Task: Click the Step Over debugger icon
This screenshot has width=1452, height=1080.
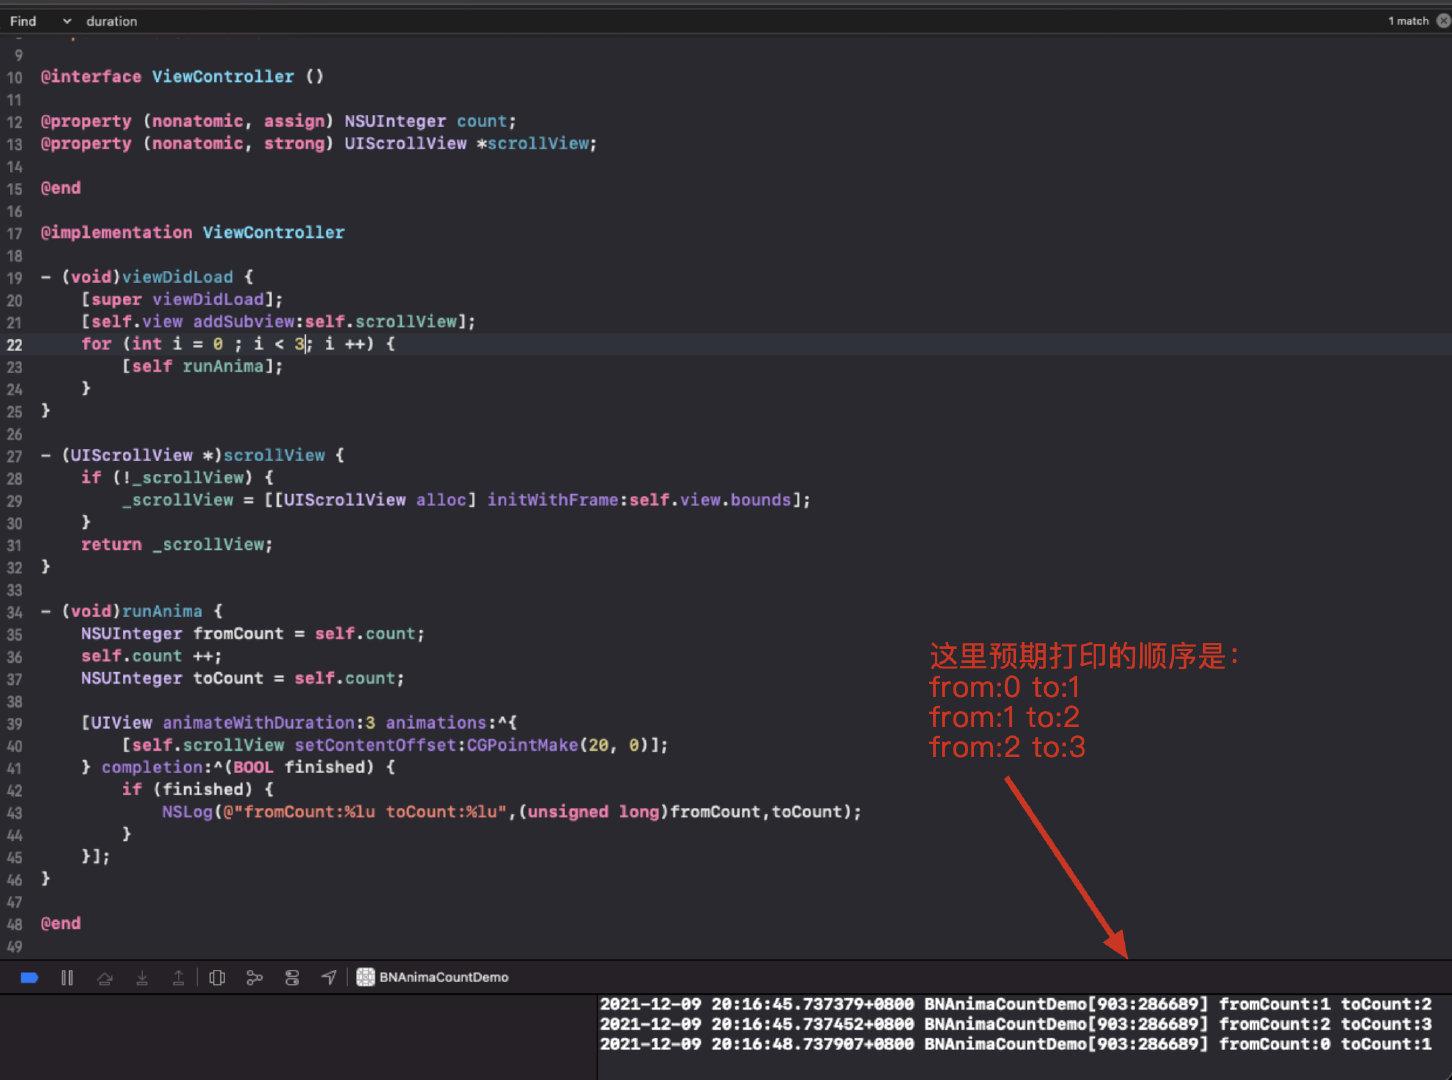Action: [105, 977]
